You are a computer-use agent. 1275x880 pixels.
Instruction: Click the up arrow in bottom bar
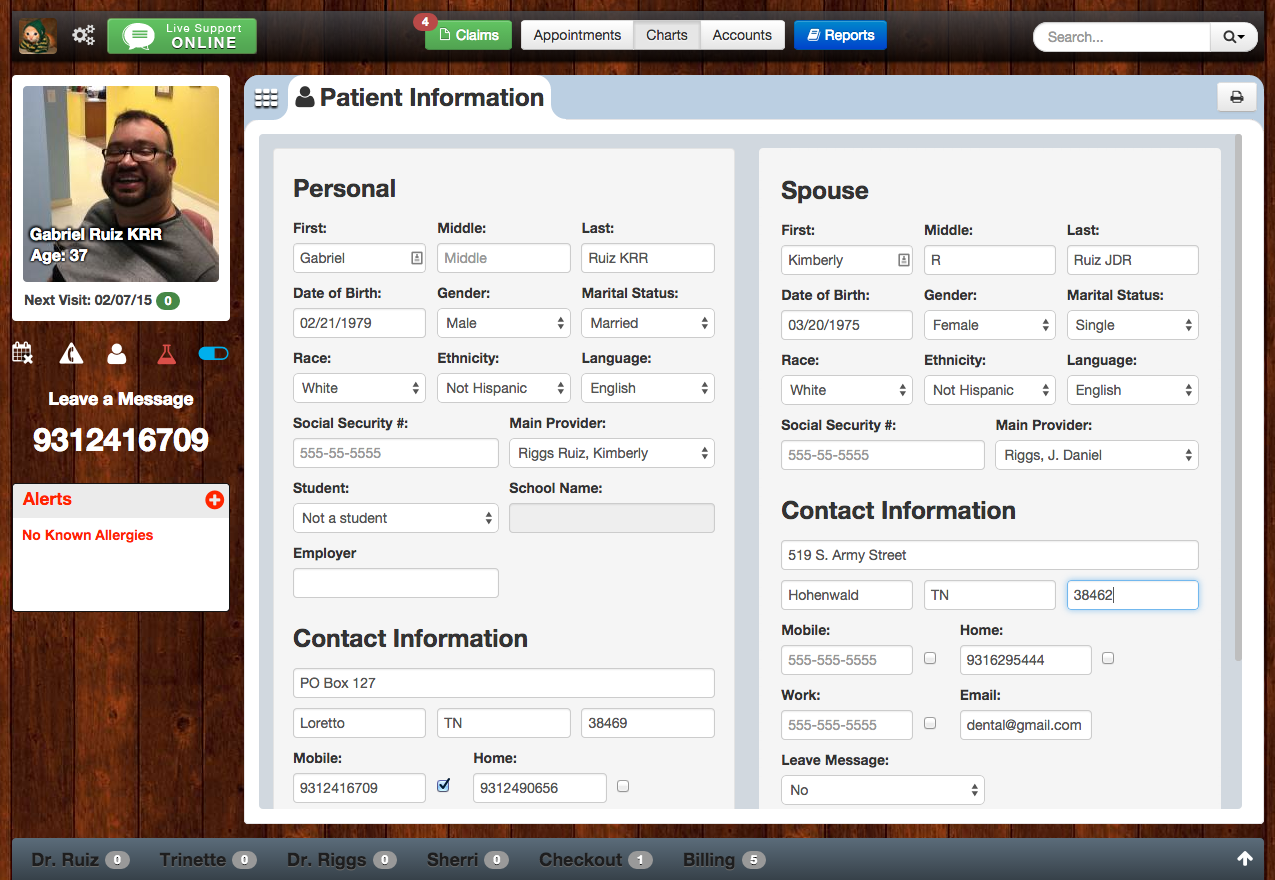click(x=1245, y=859)
